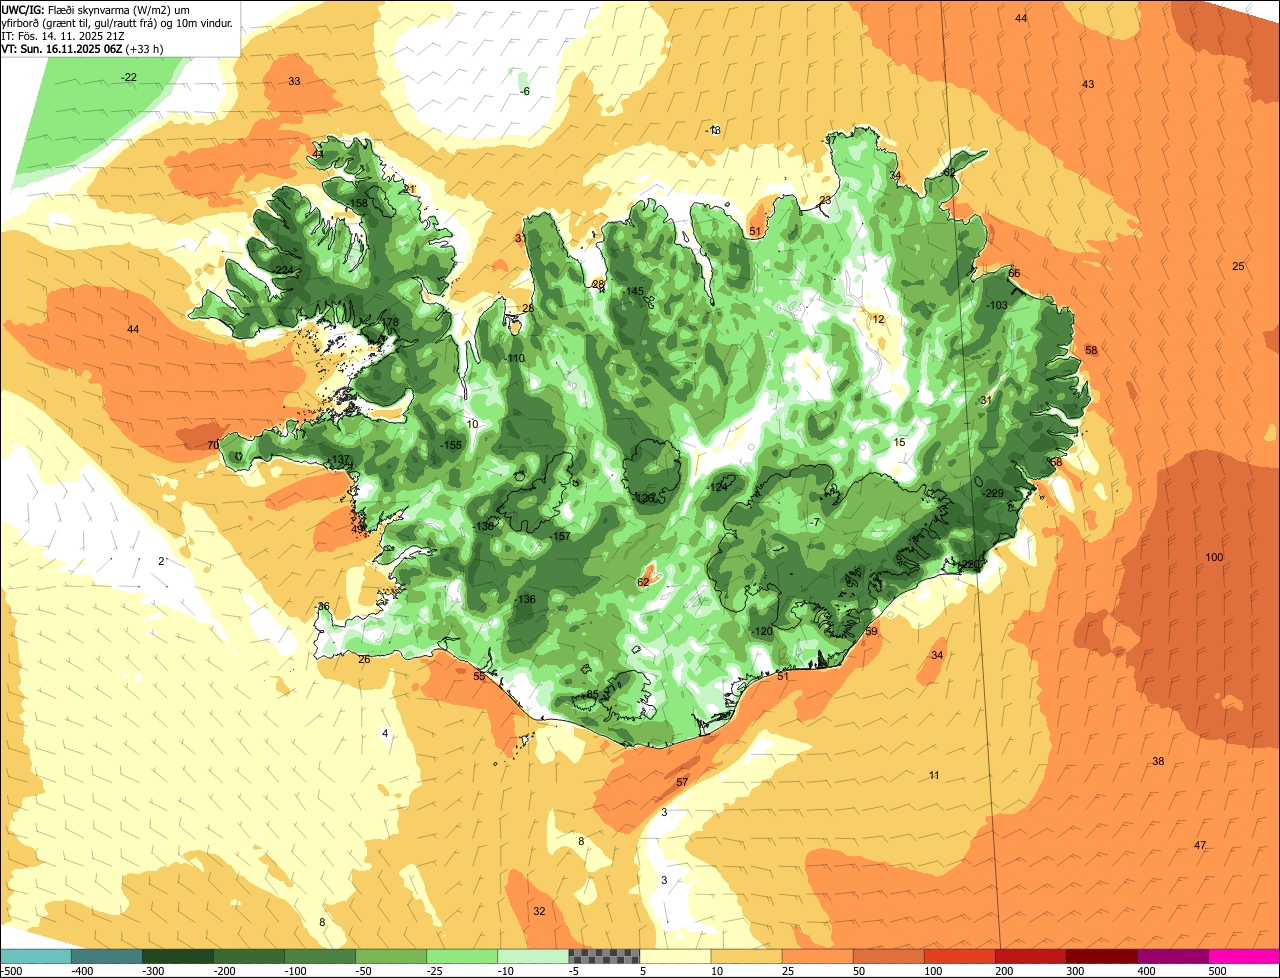This screenshot has height=978, width=1280.
Task: Click the map value "12" in the northeast interior
Action: (878, 319)
